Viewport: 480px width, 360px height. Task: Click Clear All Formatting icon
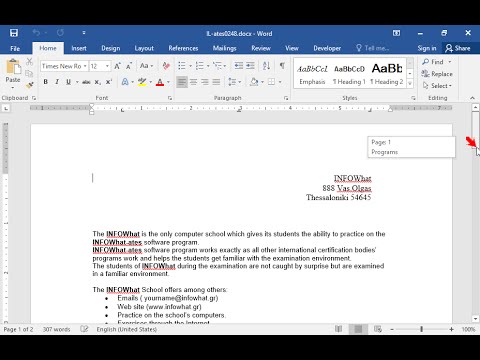(x=166, y=66)
